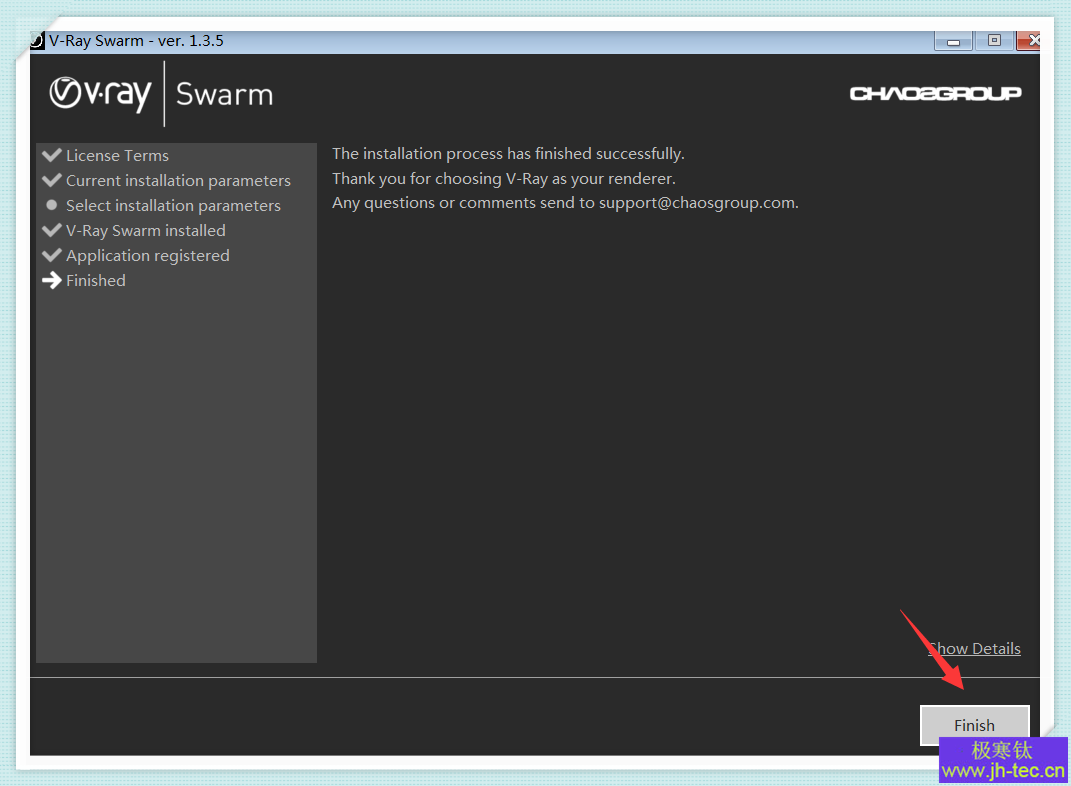The height and width of the screenshot is (786, 1071).
Task: Select the Select installation parameters step
Action: coord(173,206)
